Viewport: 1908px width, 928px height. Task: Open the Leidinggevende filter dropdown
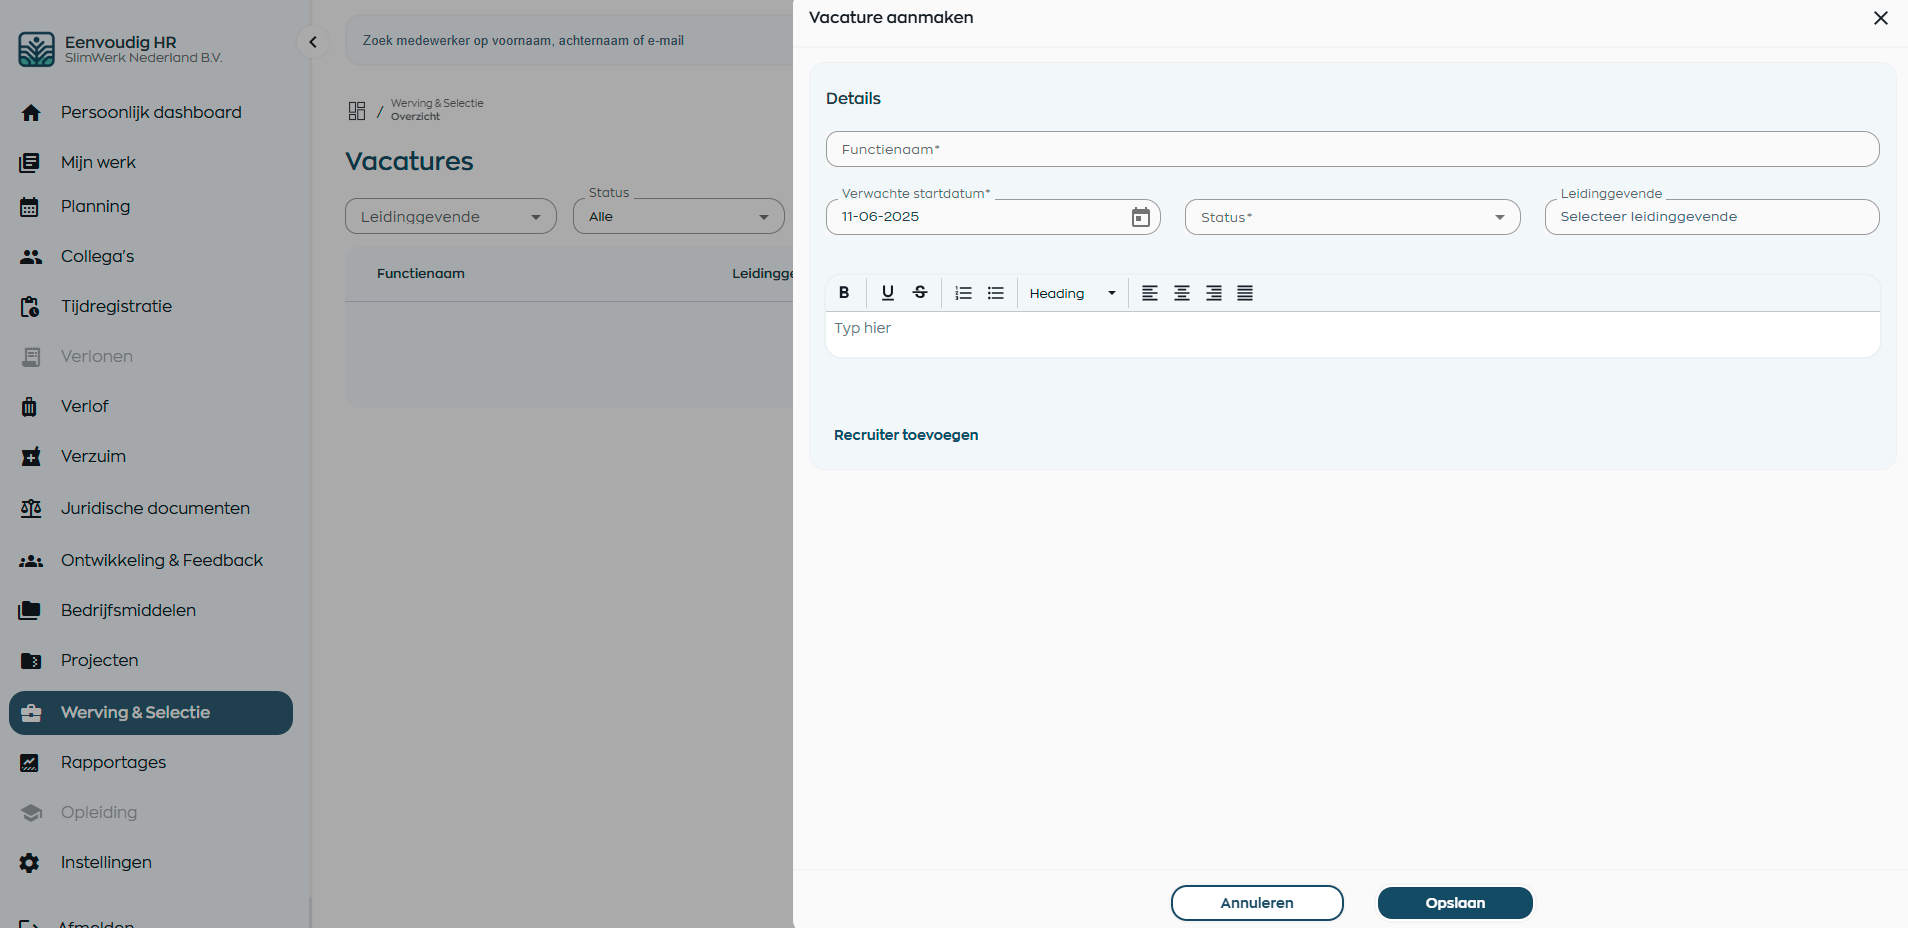coord(450,217)
